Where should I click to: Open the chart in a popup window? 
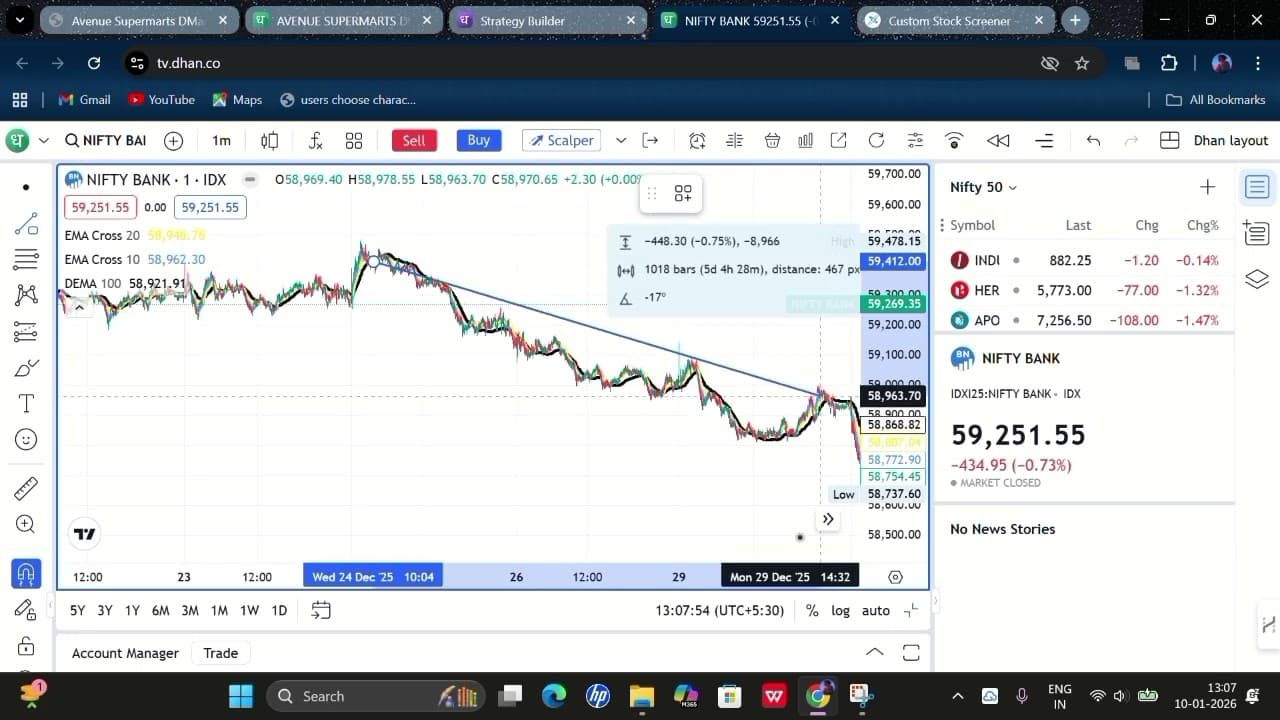coord(838,141)
